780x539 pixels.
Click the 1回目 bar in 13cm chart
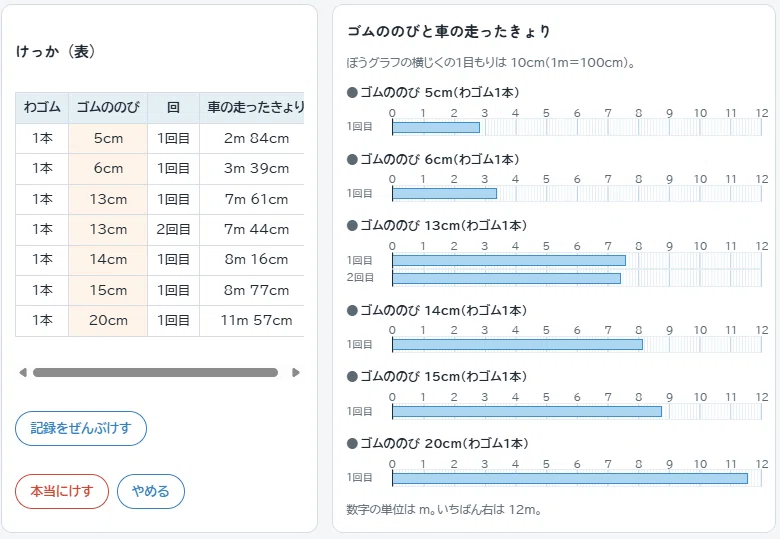pyautogui.click(x=509, y=261)
